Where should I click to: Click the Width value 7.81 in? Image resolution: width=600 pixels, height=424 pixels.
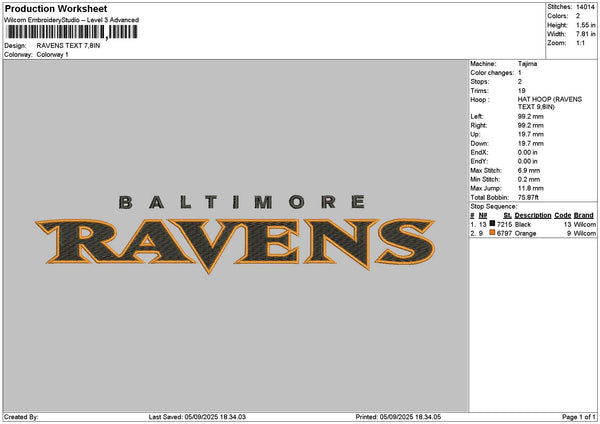pyautogui.click(x=585, y=34)
